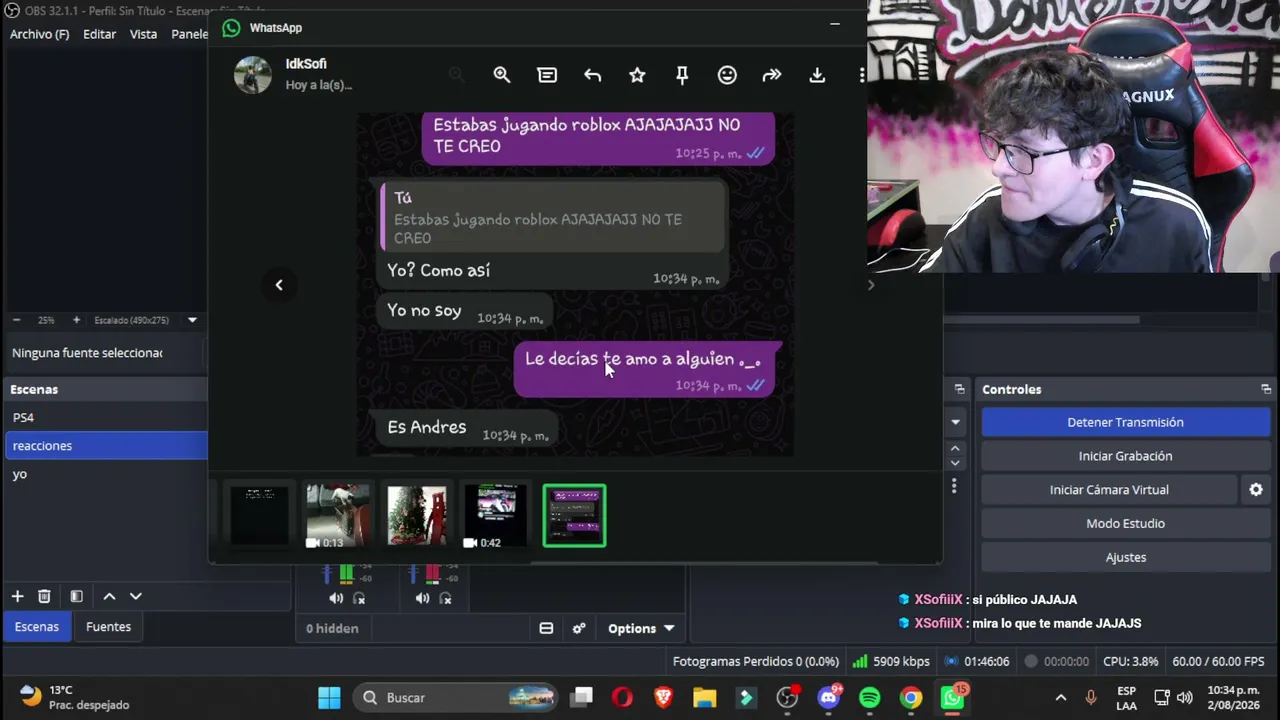Reply to the viewed WhatsApp image

pyautogui.click(x=592, y=75)
